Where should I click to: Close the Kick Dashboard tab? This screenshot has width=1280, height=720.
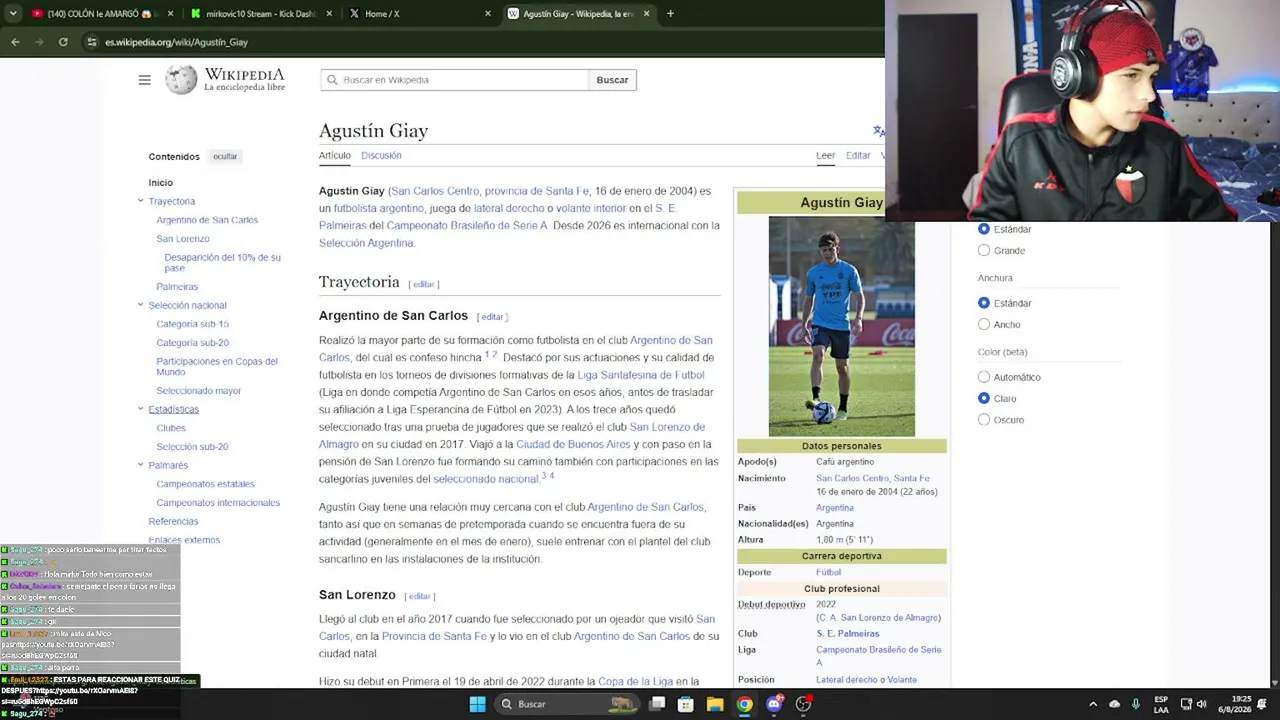click(x=330, y=14)
